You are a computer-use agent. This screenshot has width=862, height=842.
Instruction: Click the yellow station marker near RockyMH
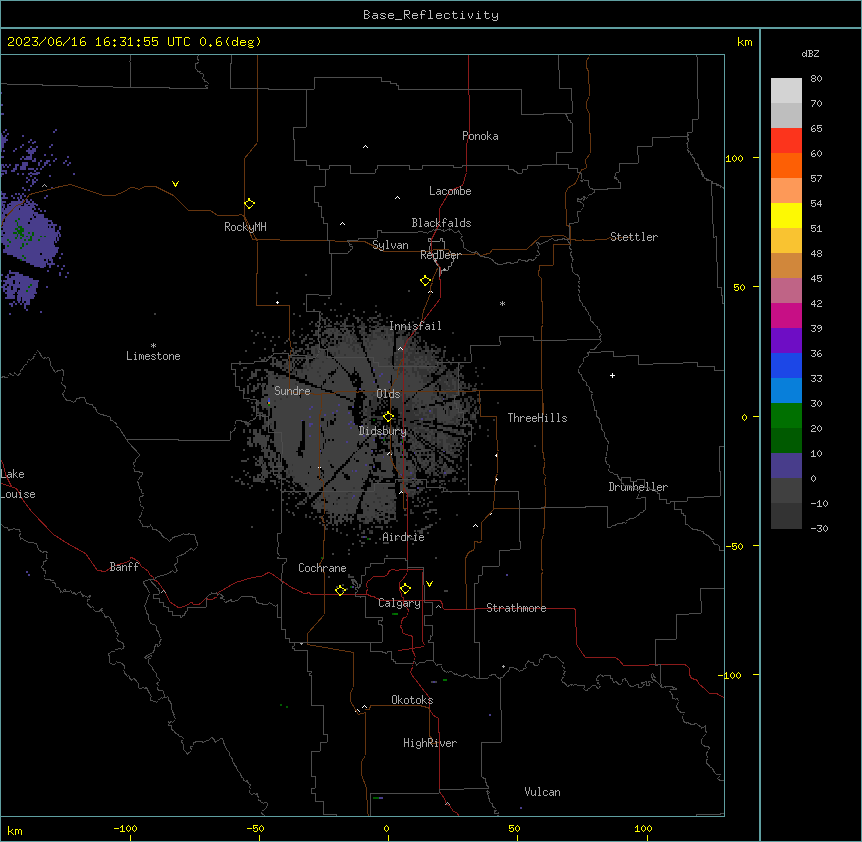pos(249,204)
